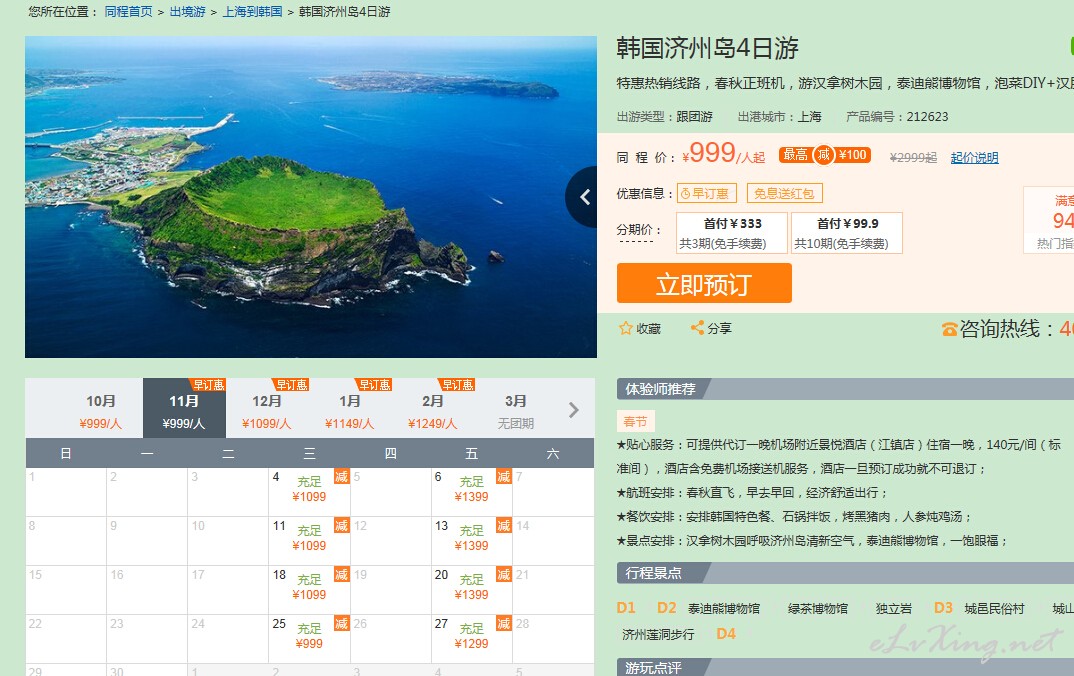Click the 济州莲洞步行 attraction link

click(x=658, y=634)
